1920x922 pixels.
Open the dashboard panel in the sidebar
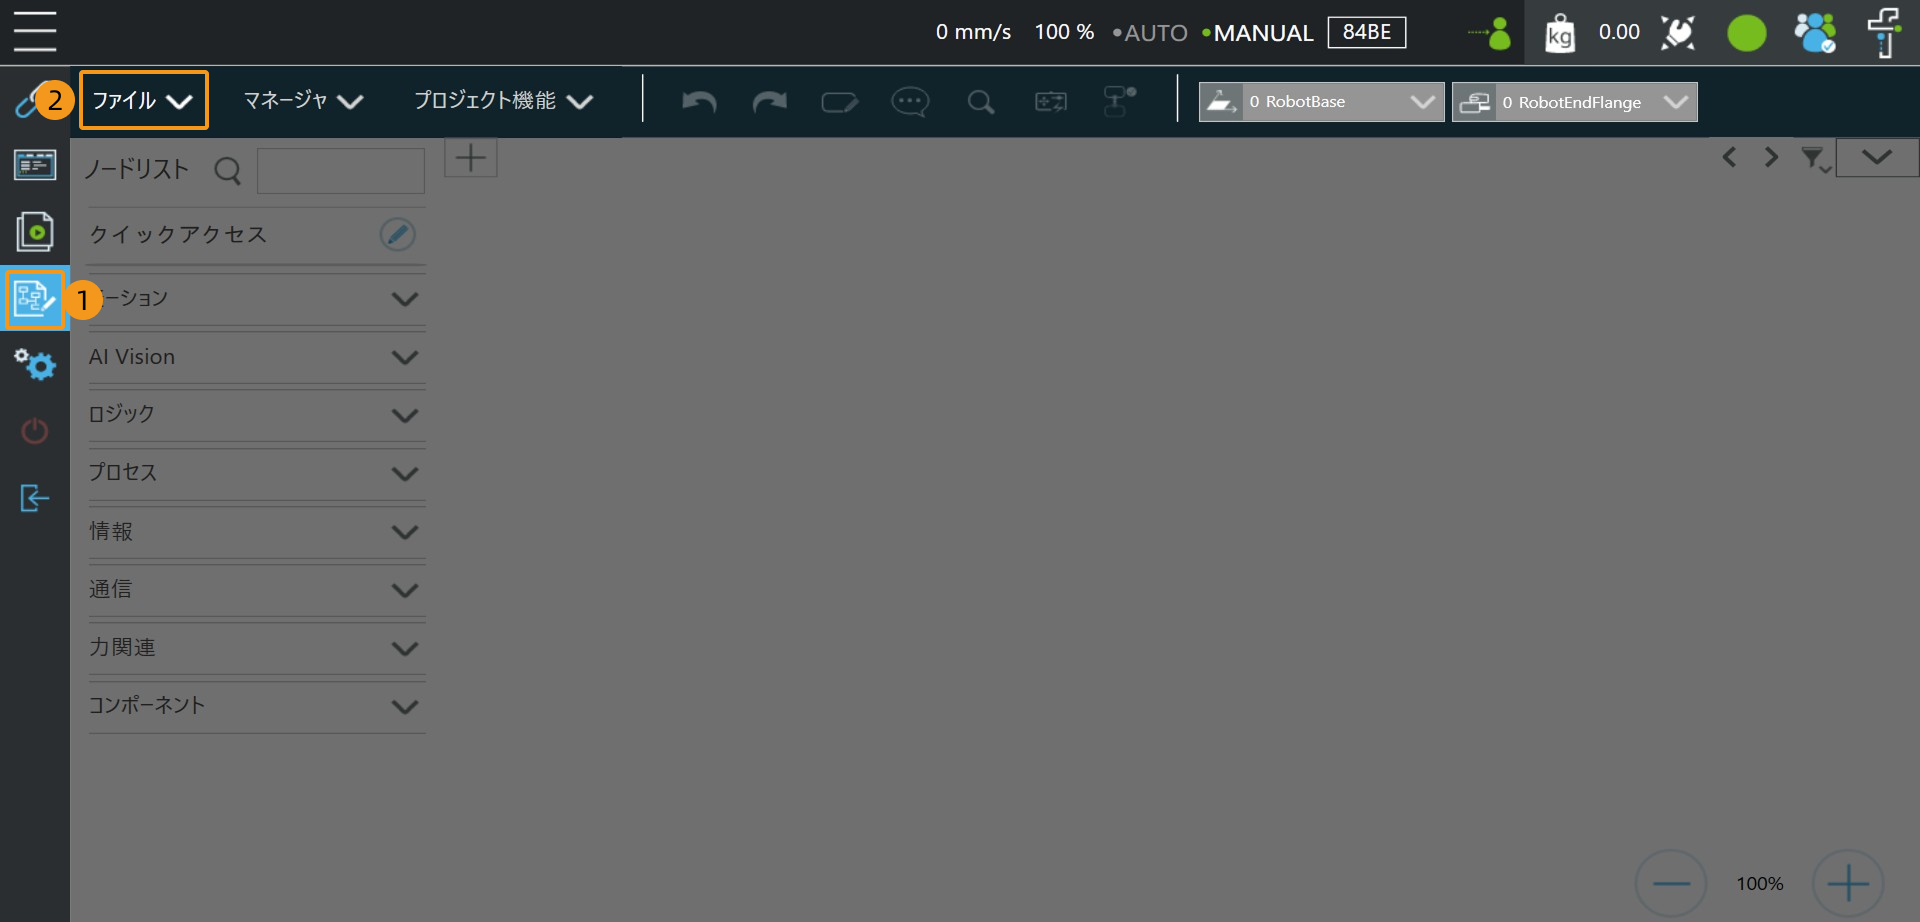[35, 165]
